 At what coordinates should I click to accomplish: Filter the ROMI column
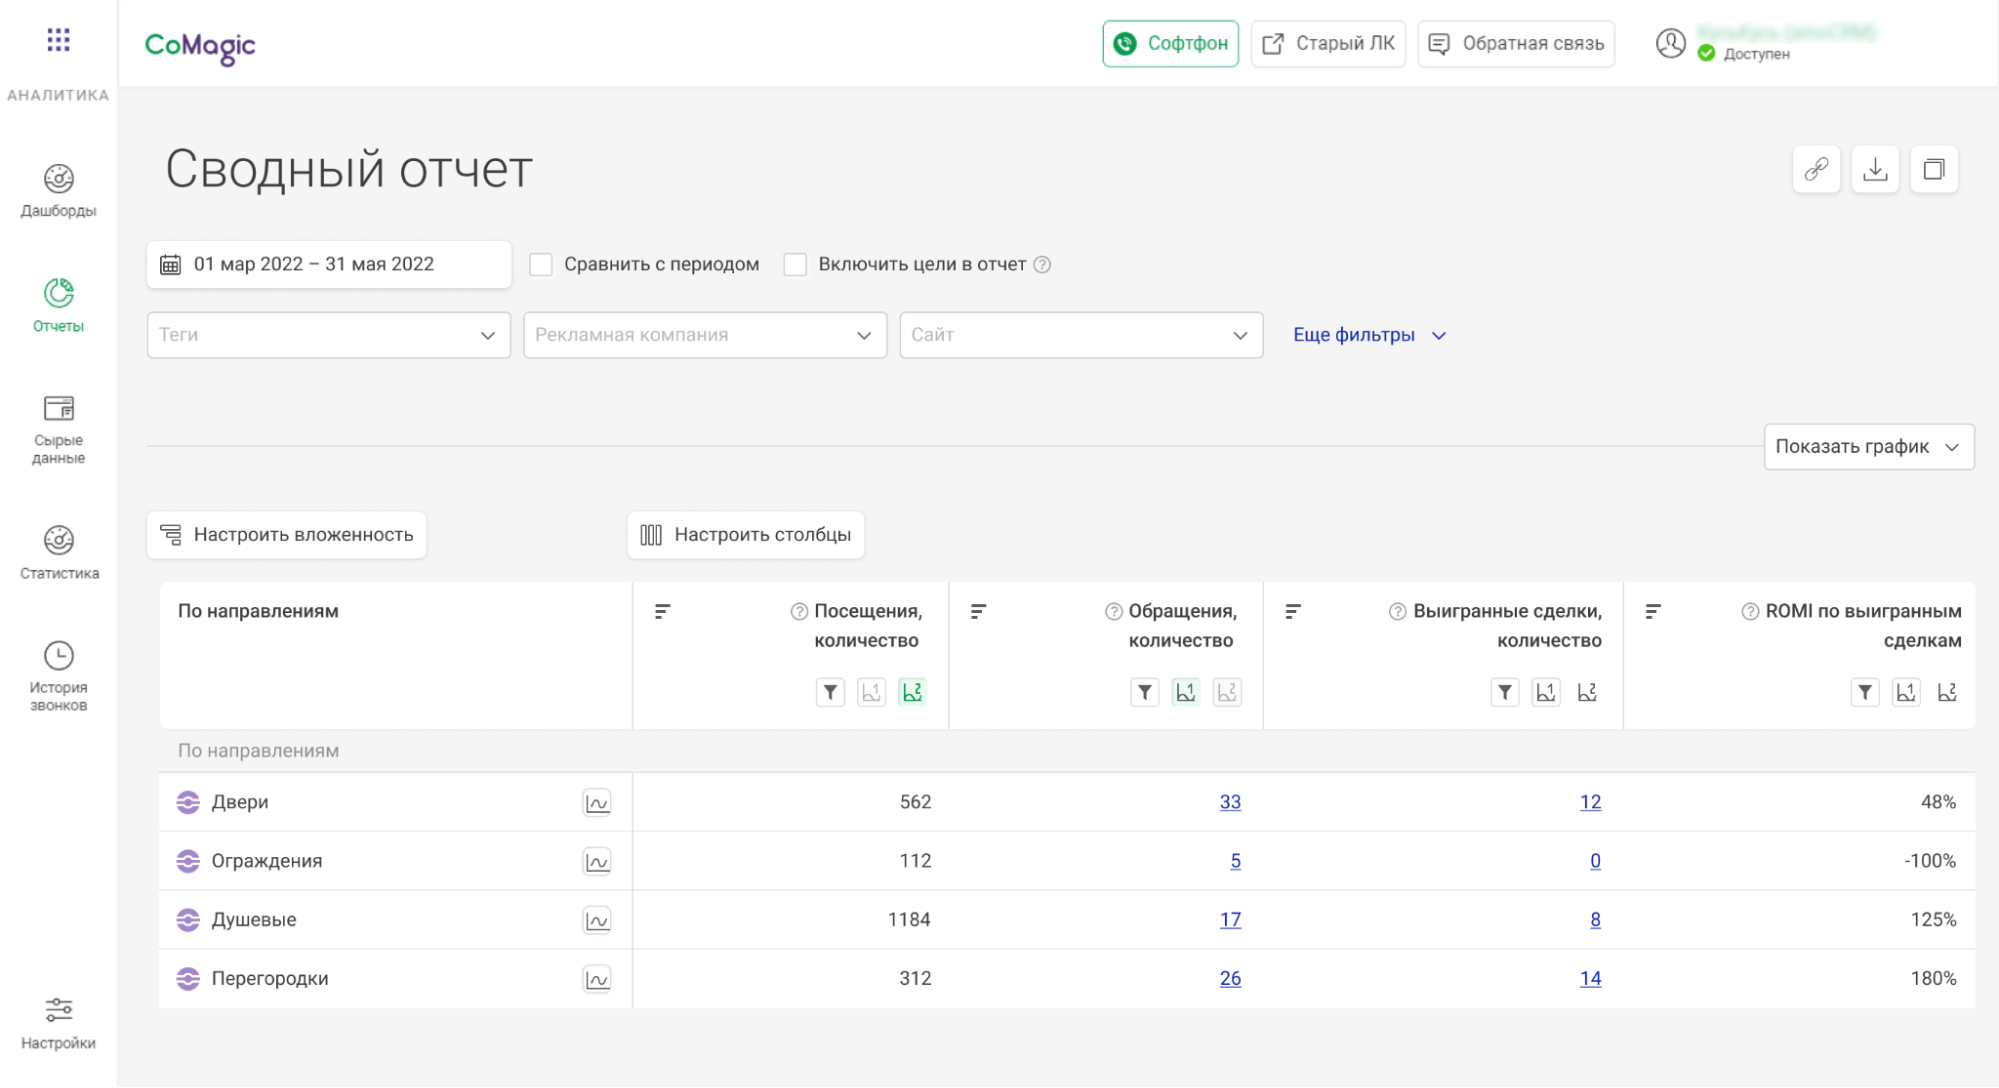(1865, 692)
